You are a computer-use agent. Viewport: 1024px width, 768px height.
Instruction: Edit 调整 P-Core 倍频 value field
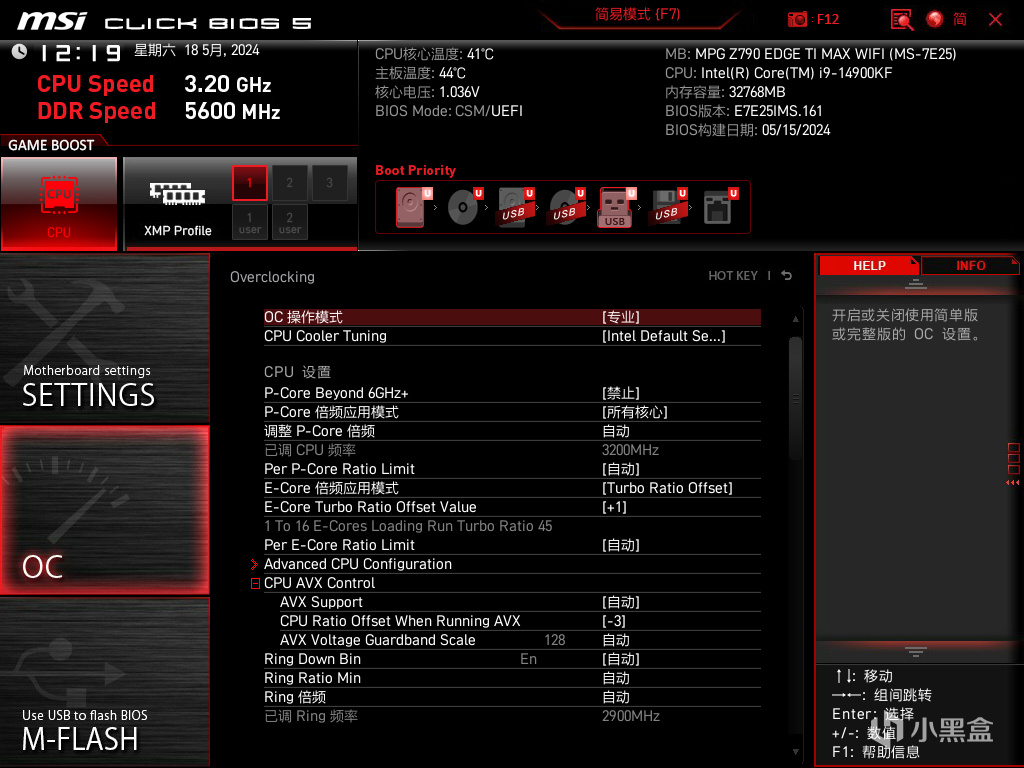coord(616,431)
